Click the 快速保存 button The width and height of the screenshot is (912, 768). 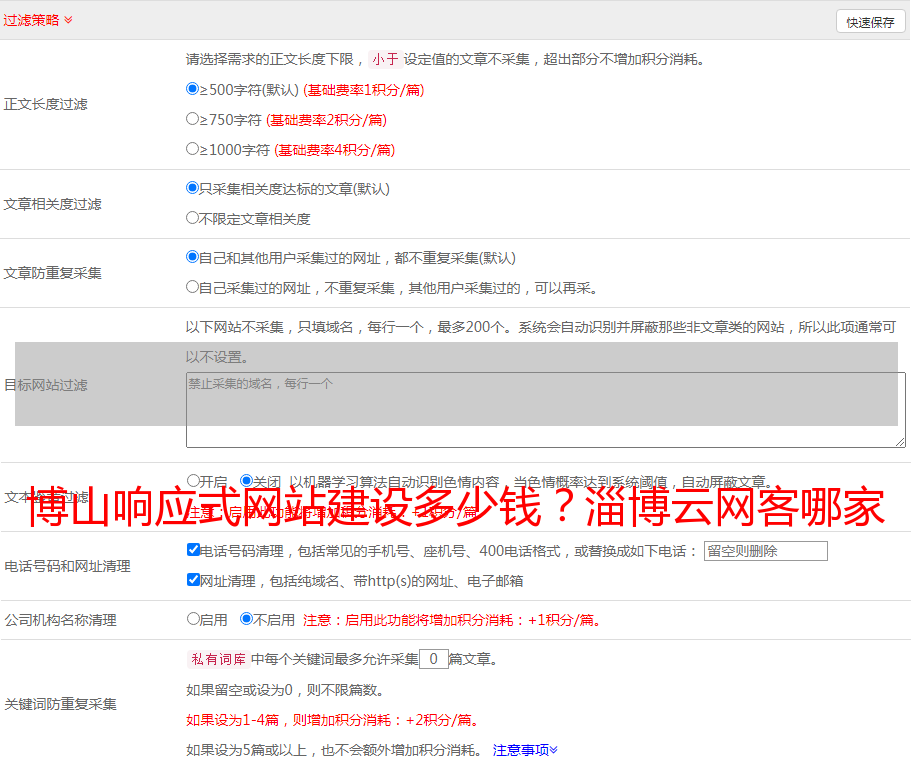click(870, 22)
